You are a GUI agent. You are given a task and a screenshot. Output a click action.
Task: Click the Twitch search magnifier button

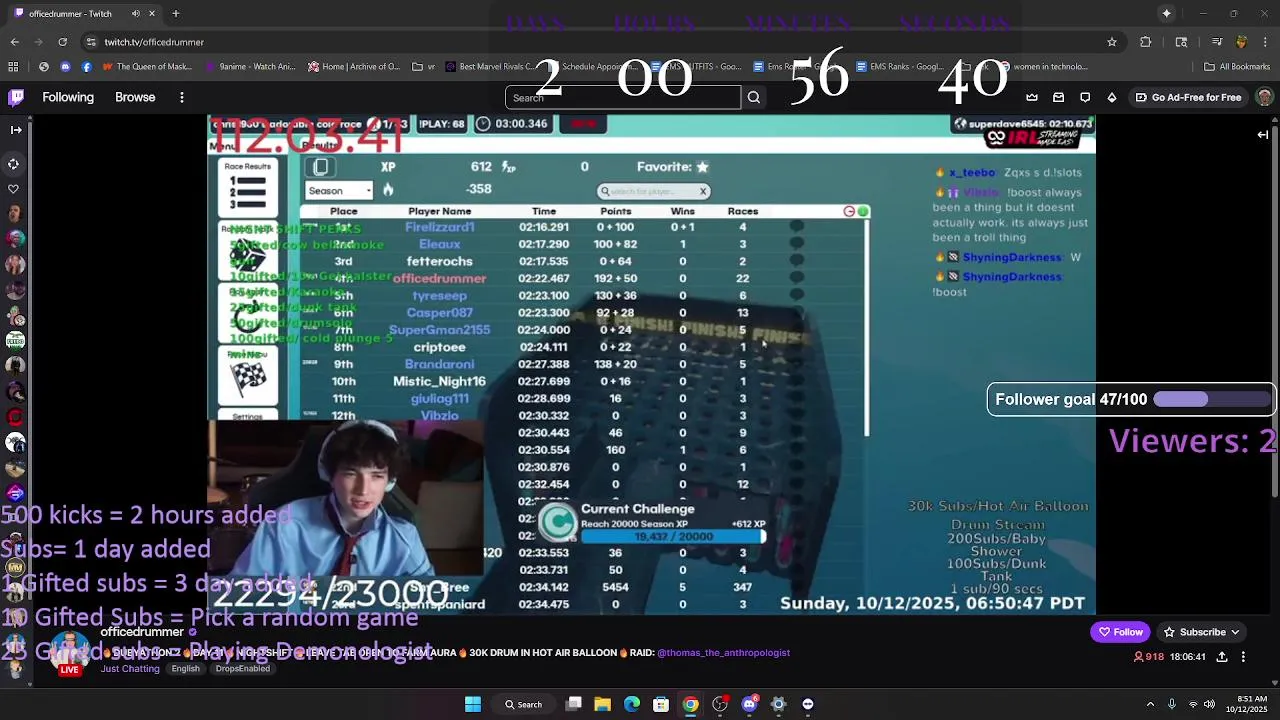754,97
